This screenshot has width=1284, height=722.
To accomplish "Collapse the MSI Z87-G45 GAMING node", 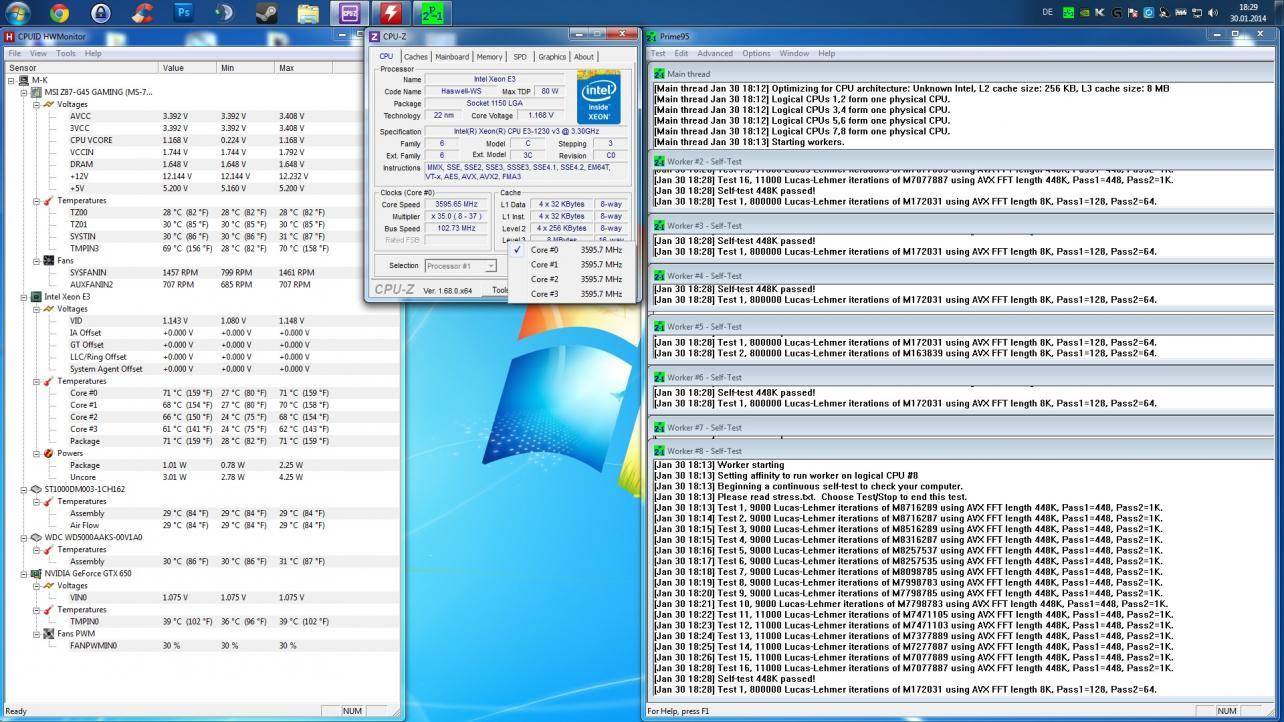I will coord(24,92).
